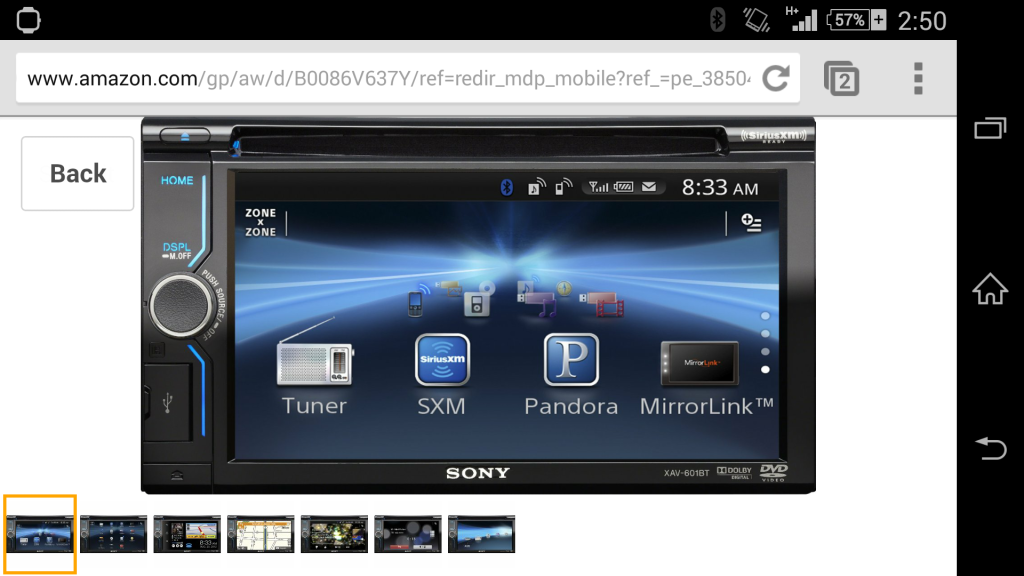Tap the Android home button
The image size is (1024, 576).
coord(990,288)
